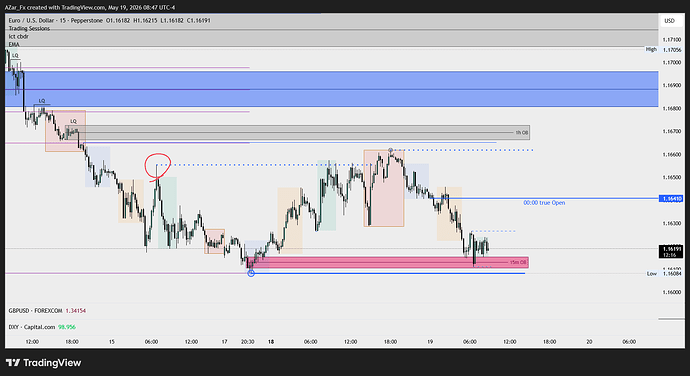
Task: Click the 19 date label on the time axis
Action: coord(430,342)
